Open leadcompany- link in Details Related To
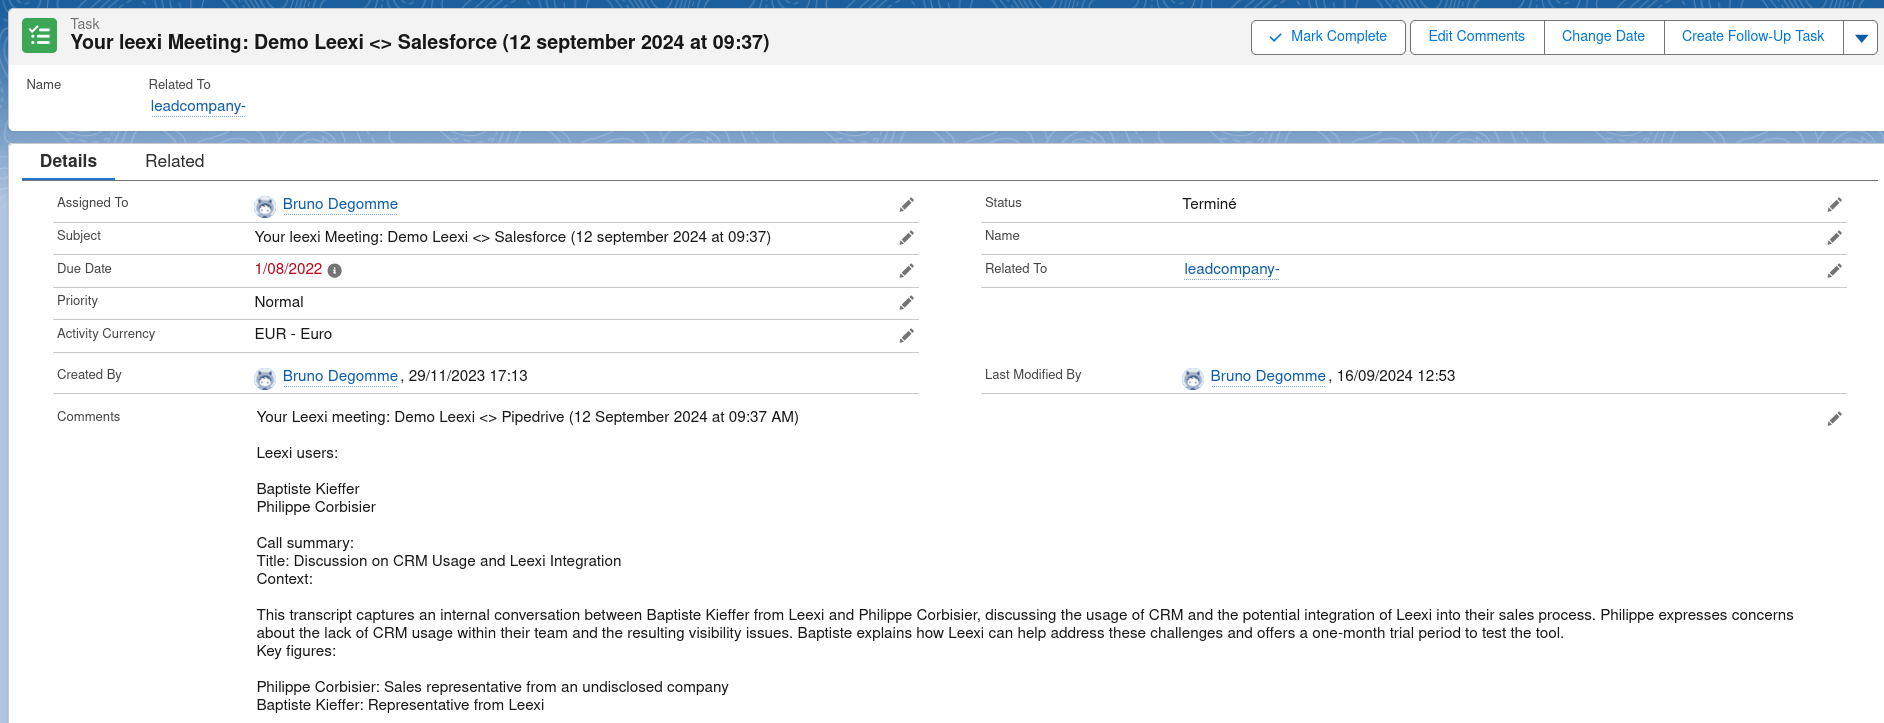 point(1232,269)
